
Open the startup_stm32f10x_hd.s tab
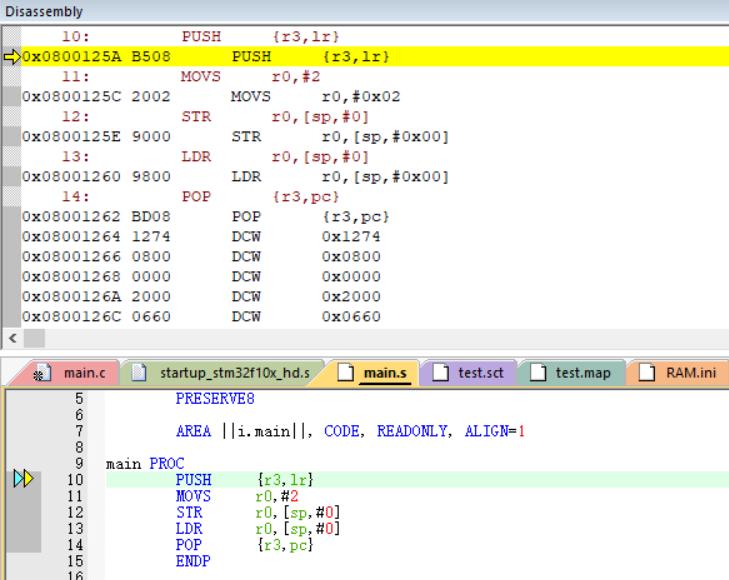[x=234, y=373]
